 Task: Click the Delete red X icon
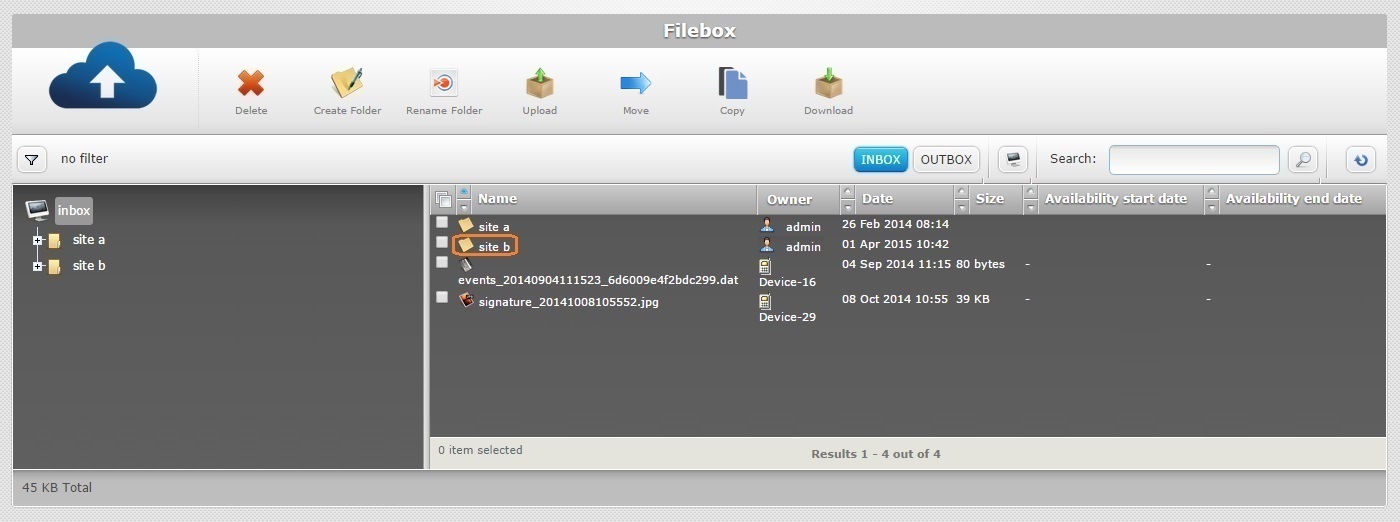[x=251, y=83]
